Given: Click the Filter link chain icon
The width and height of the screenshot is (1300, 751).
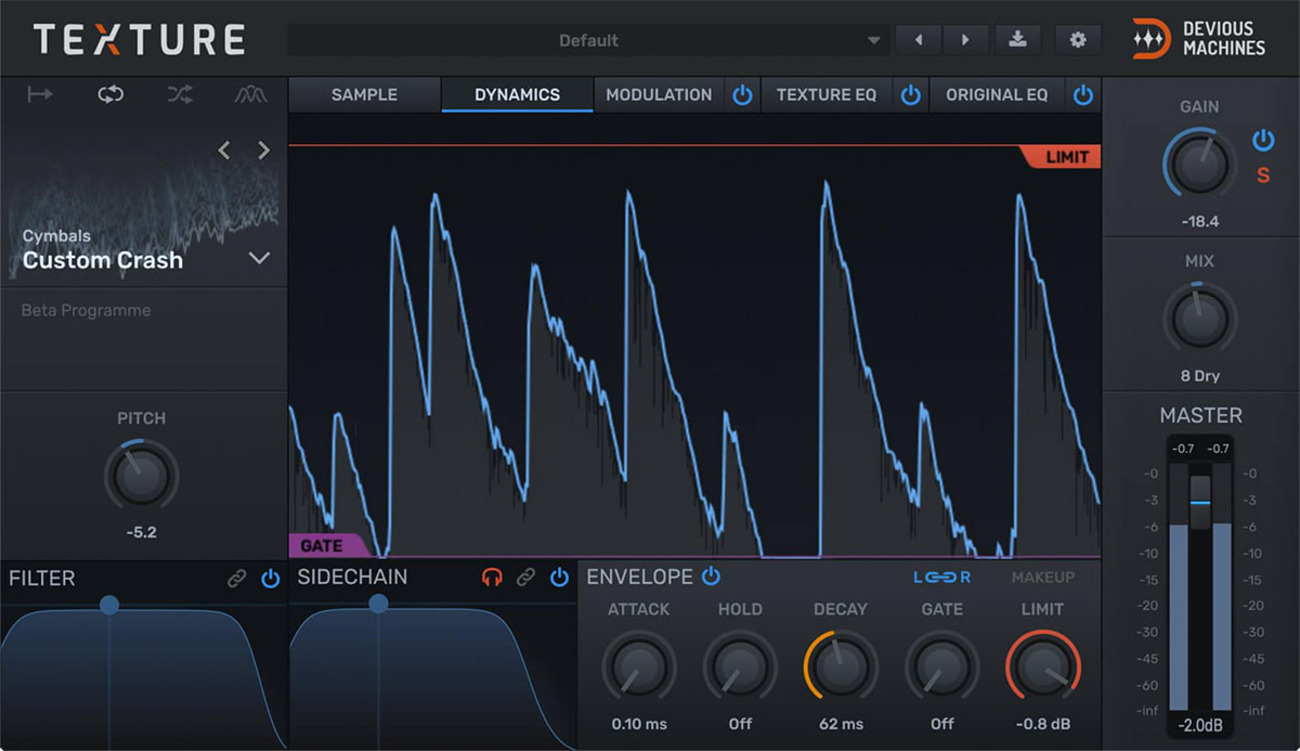Looking at the screenshot, I should pos(236,579).
